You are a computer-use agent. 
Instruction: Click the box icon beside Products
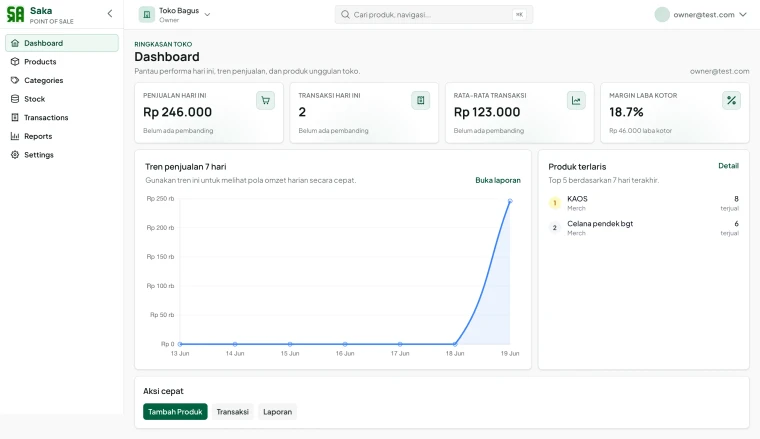tap(15, 62)
